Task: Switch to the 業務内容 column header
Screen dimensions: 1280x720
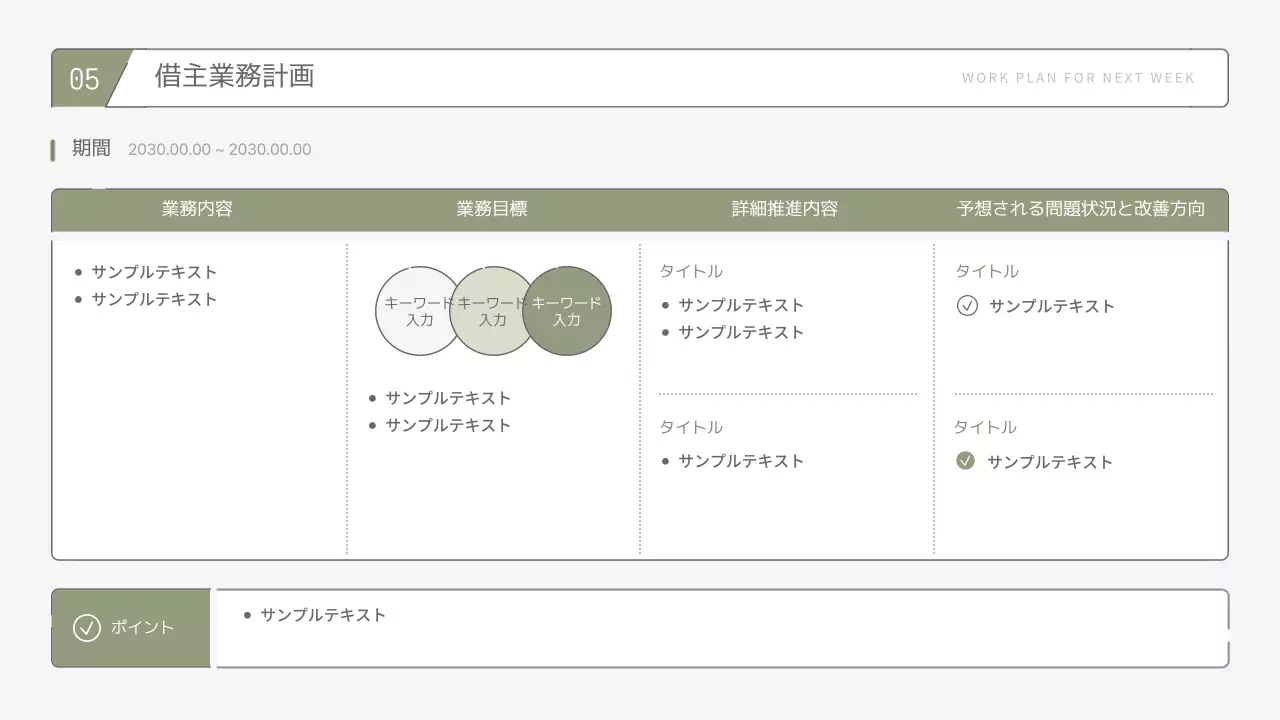Action: [196, 209]
